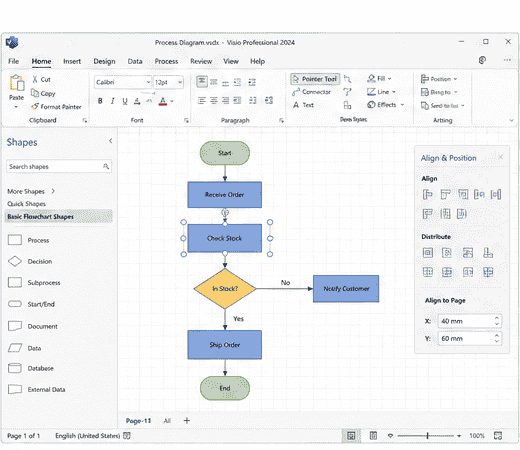520x450 pixels.
Task: Collapse the ribbon with the bottom-right chevron
Action: [x=512, y=120]
